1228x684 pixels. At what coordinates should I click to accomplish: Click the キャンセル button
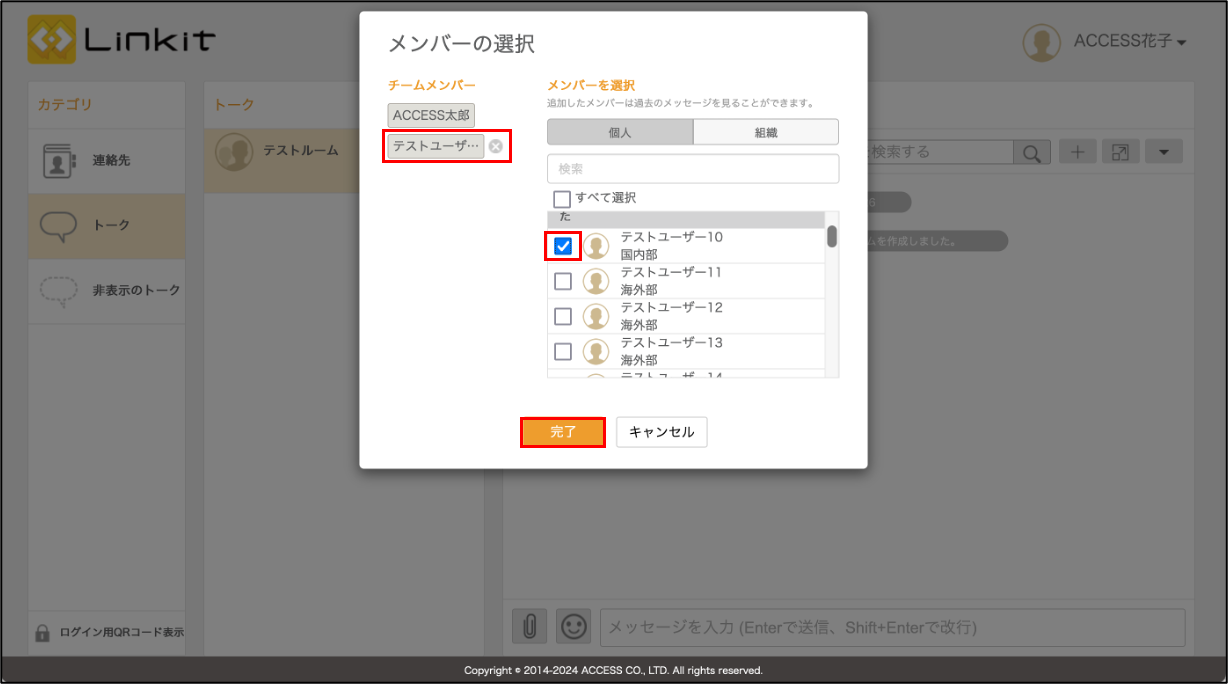pyautogui.click(x=661, y=432)
